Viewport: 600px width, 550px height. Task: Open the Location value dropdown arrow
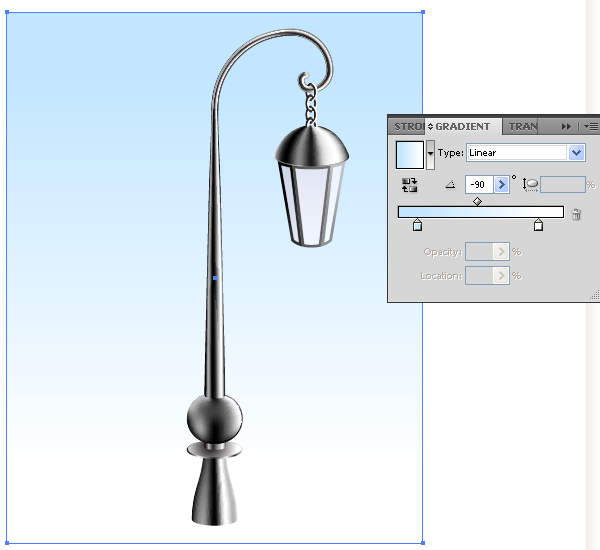pos(501,276)
